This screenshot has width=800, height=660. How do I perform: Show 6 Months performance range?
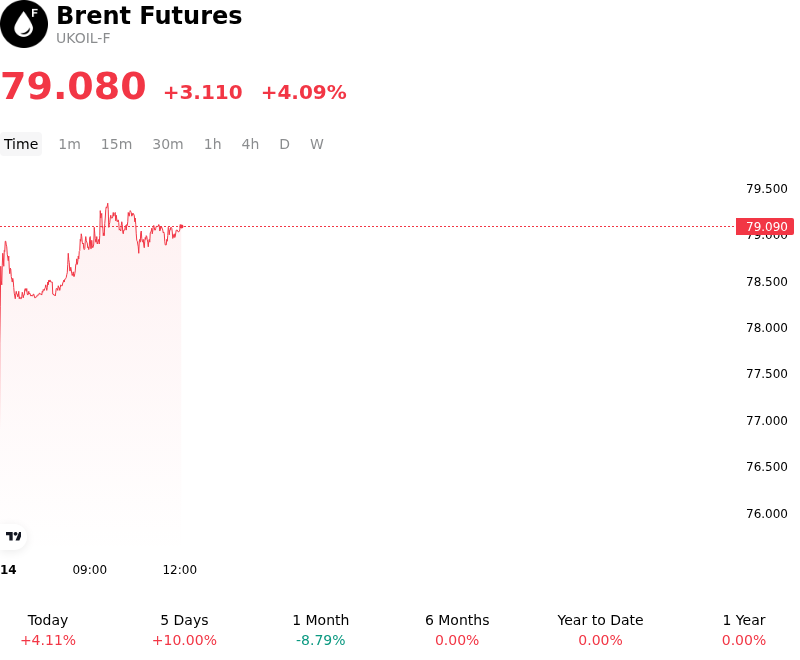tap(457, 630)
